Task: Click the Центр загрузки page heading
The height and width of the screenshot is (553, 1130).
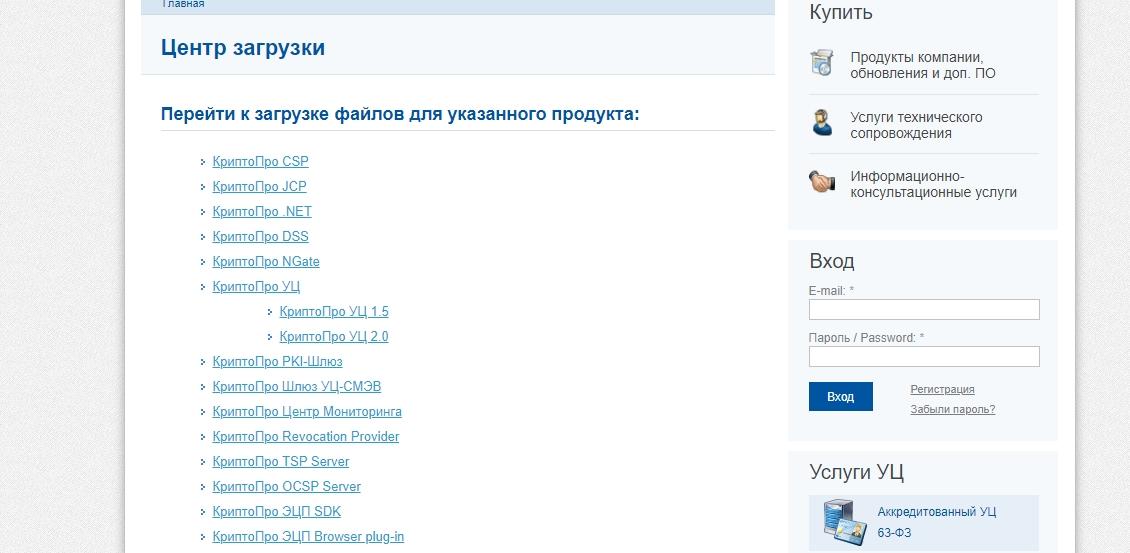Action: coord(243,48)
